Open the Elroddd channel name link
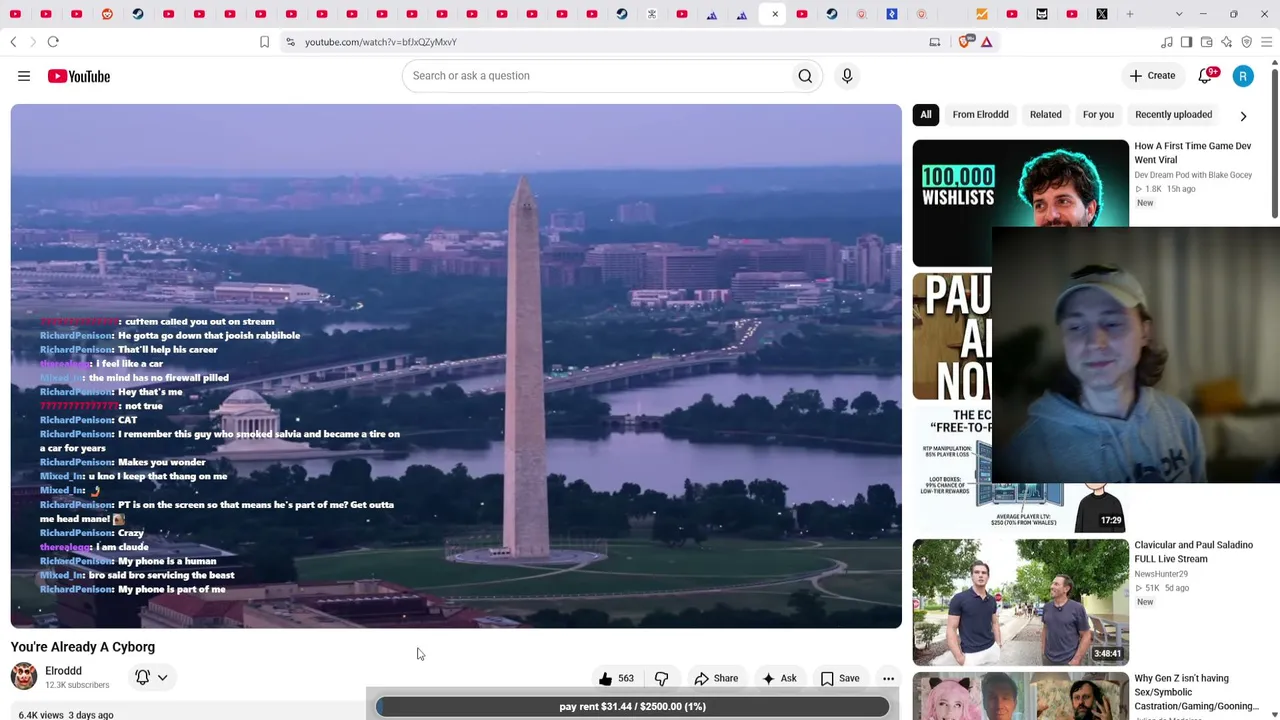This screenshot has width=1280, height=720. pos(63,671)
